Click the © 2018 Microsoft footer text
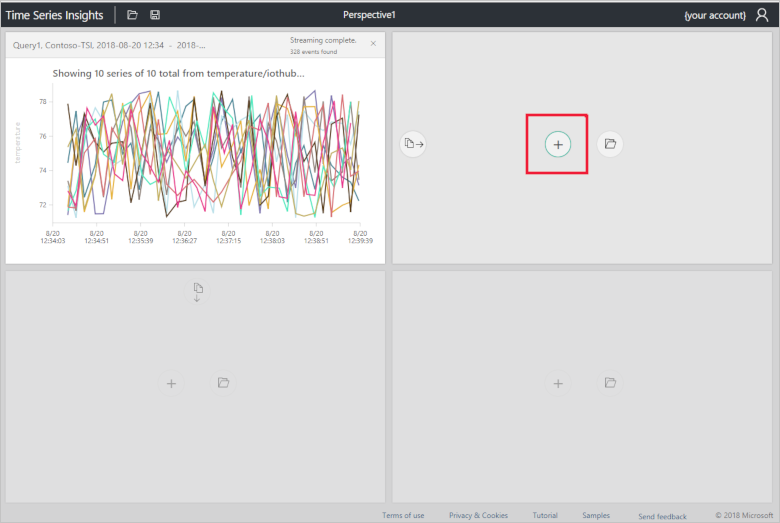The image size is (780, 523). pos(744,516)
